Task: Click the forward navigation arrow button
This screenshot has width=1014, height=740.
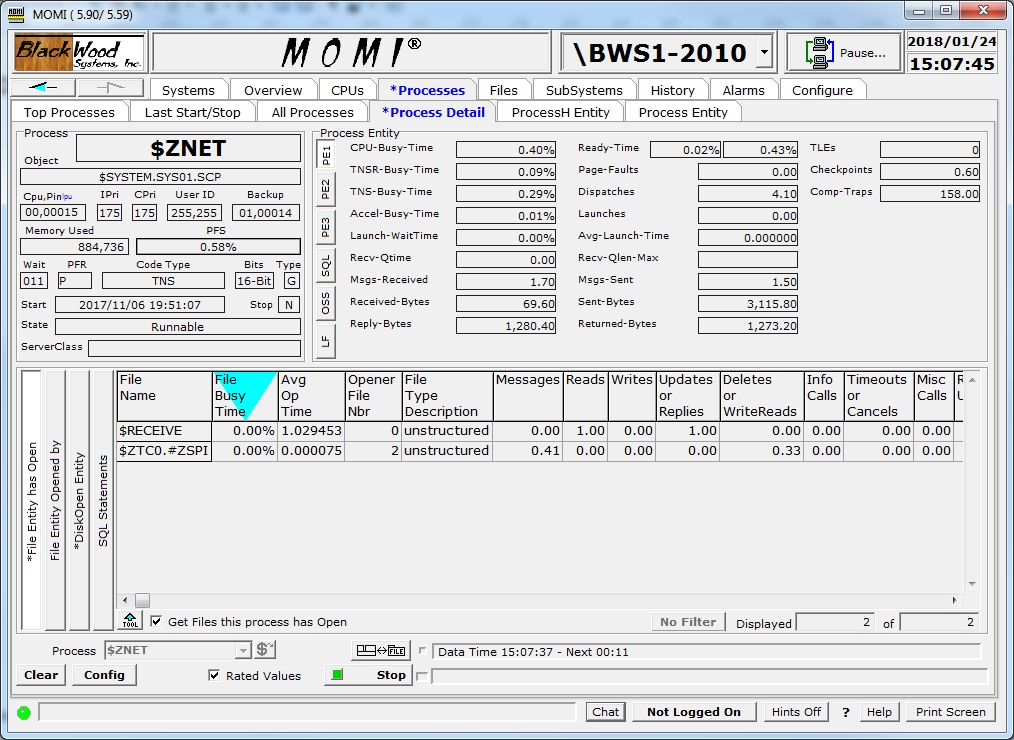Action: pos(110,89)
